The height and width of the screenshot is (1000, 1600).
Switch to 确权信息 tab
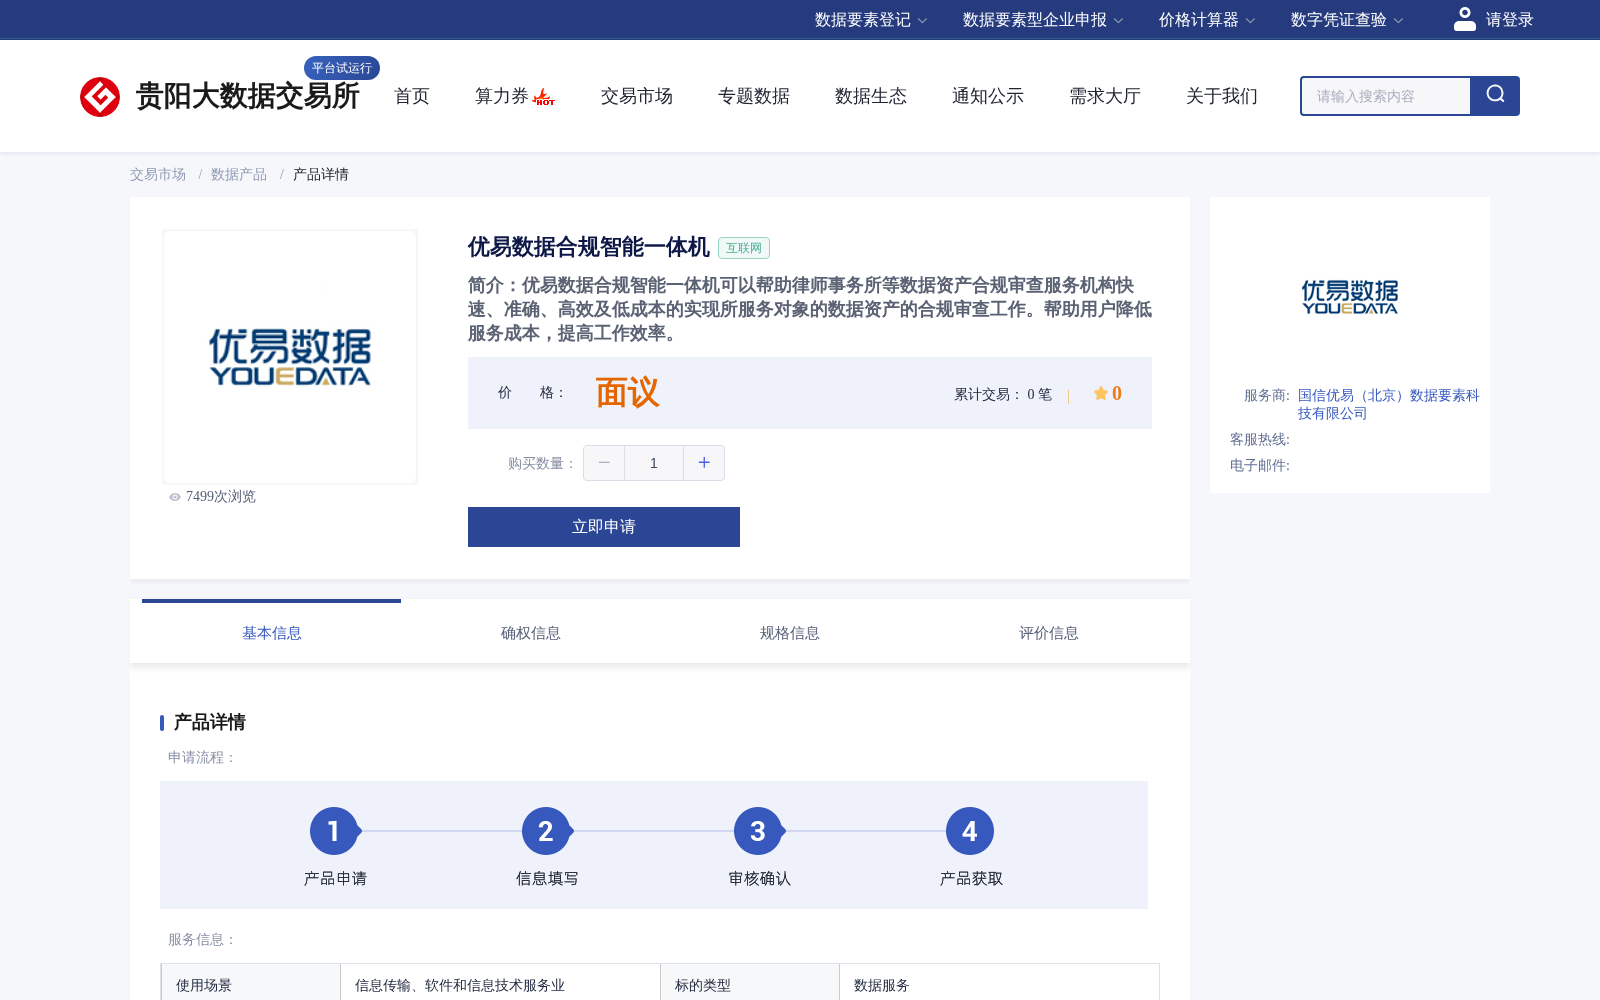point(531,633)
